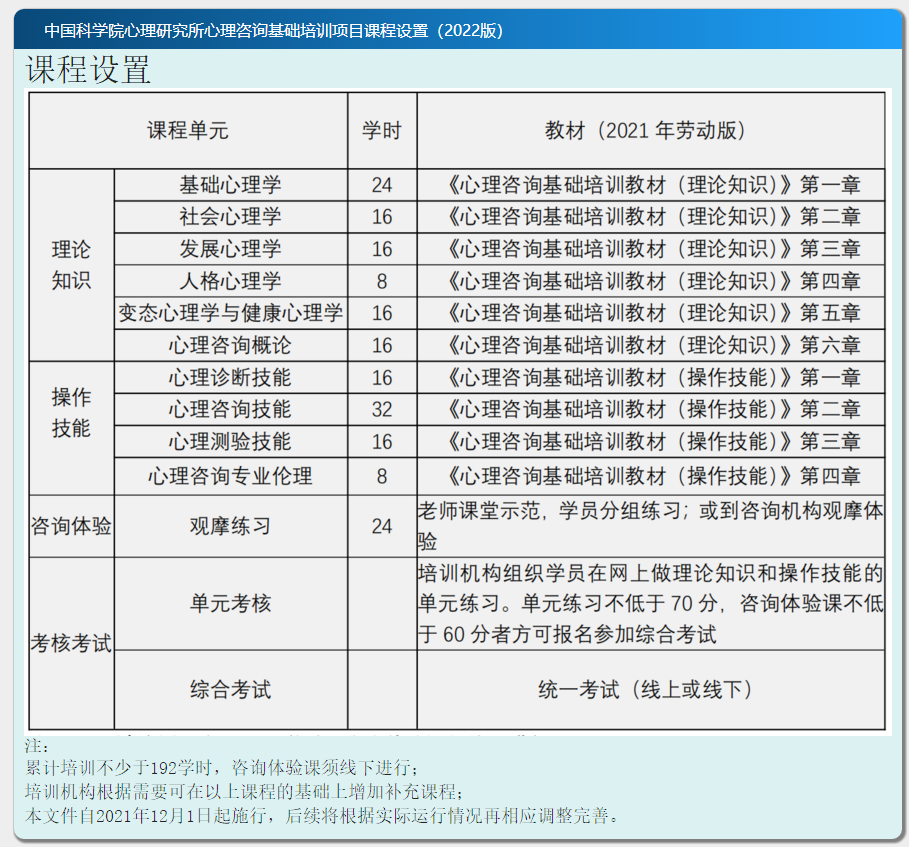909x847 pixels.
Task: Click the textbook cell 理论知识 第五章
Action: 650,314
